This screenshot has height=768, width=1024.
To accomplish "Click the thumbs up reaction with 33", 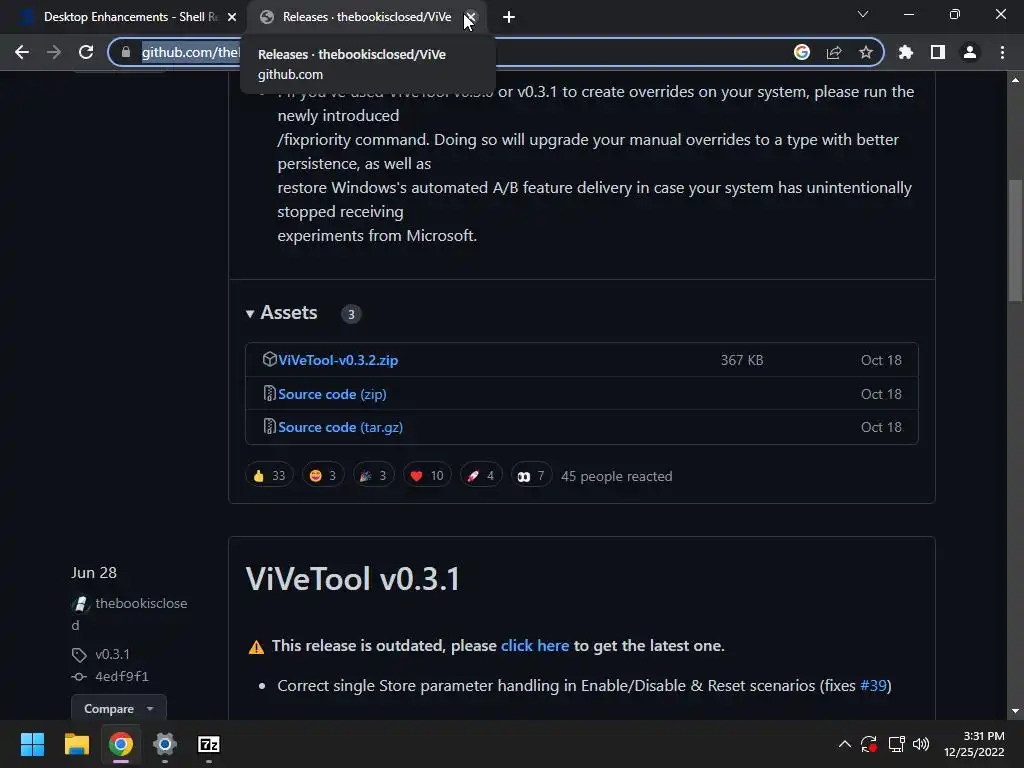I will pyautogui.click(x=269, y=475).
